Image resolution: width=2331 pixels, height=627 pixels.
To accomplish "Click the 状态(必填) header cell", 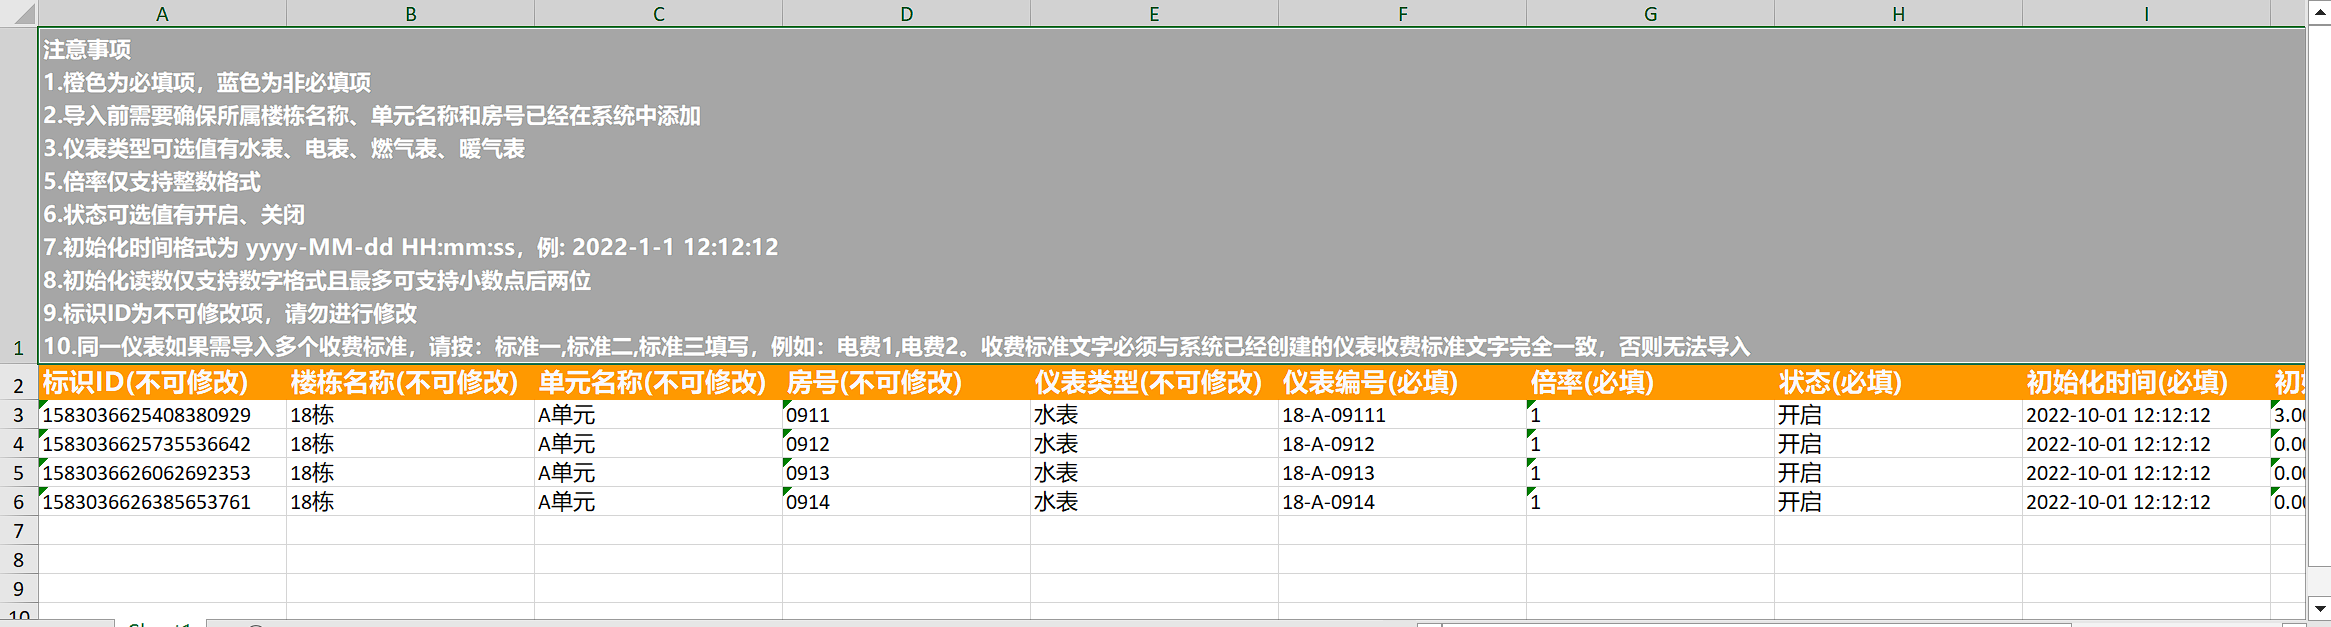I will [1898, 383].
